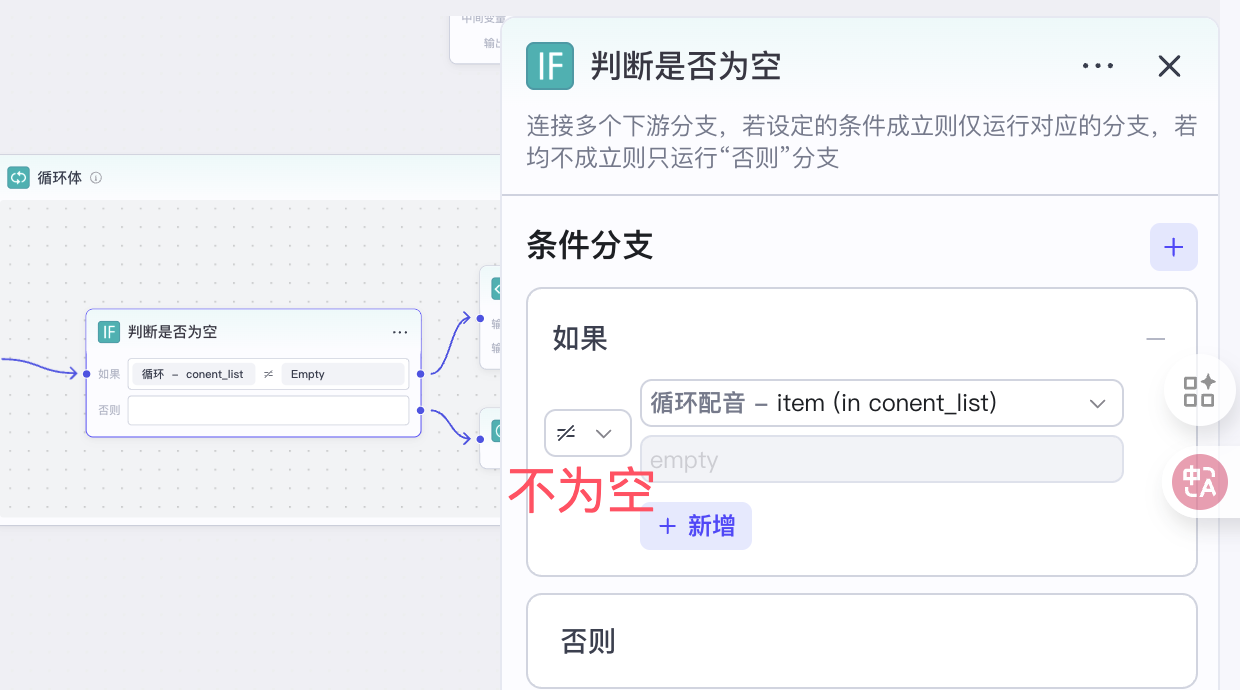Image resolution: width=1240 pixels, height=690 pixels.
Task: Click the 循环体 loop icon
Action: pos(18,178)
